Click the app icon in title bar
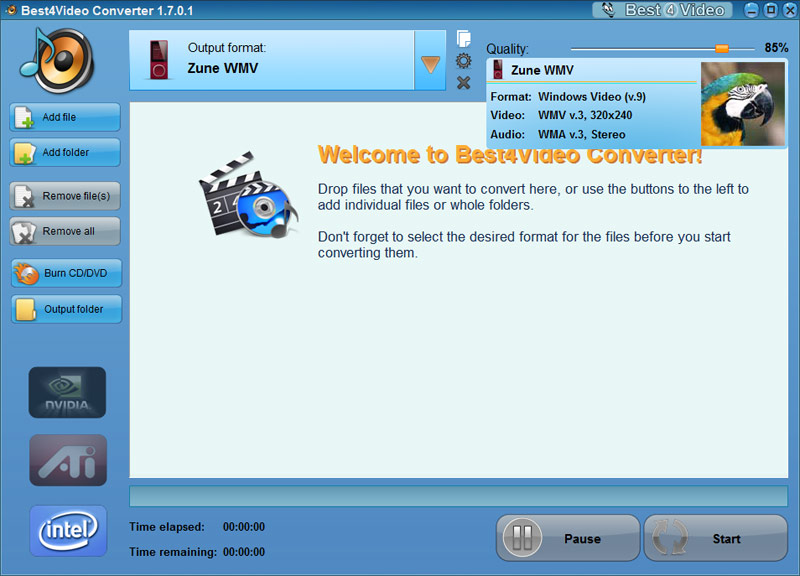 point(11,10)
